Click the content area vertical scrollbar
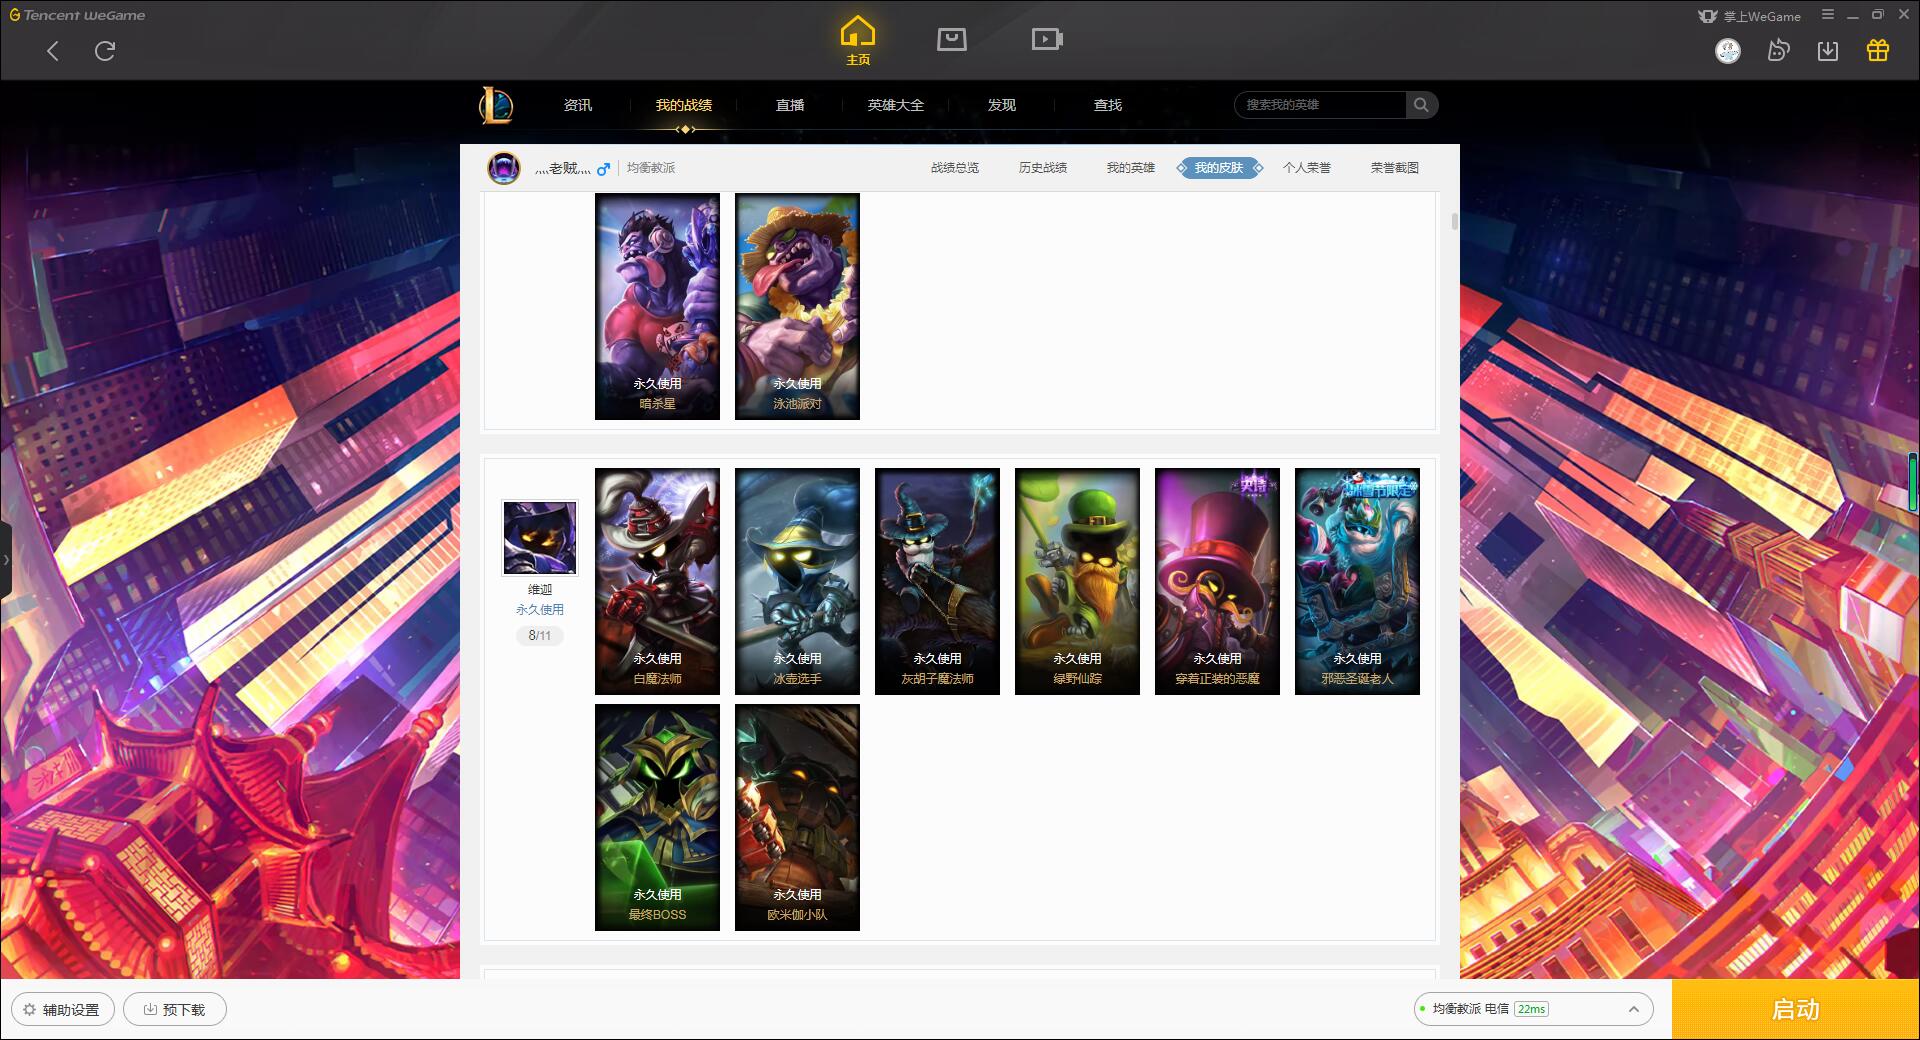The height and width of the screenshot is (1040, 1920). pos(1454,220)
